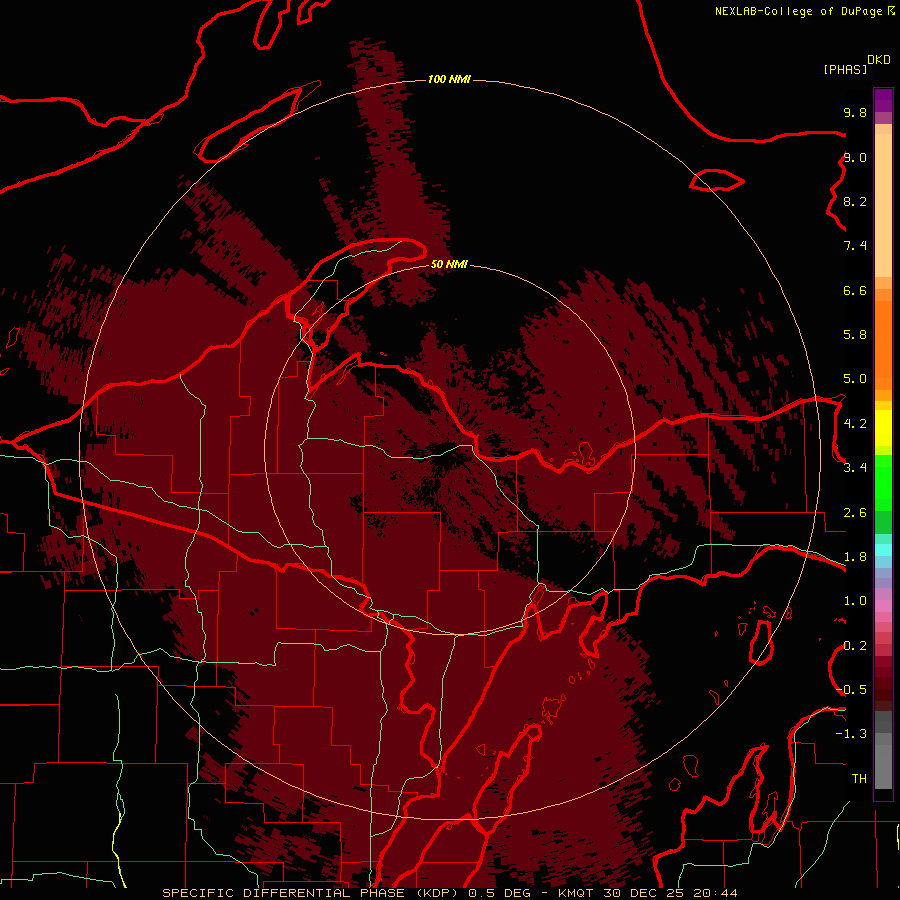
Task: Click the 50 NMI range ring label
Action: click(x=449, y=264)
